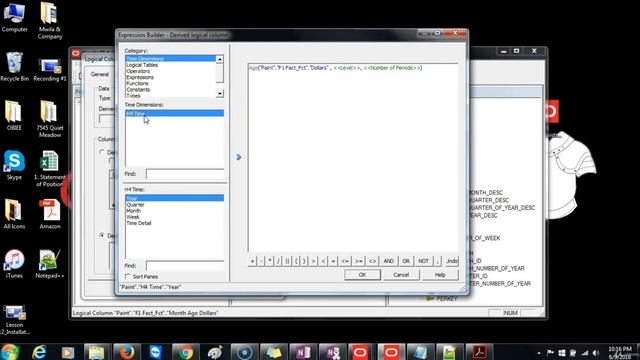The height and width of the screenshot is (360, 640).
Task: Click inside the Ago expression text area
Action: pyautogui.click(x=353, y=157)
